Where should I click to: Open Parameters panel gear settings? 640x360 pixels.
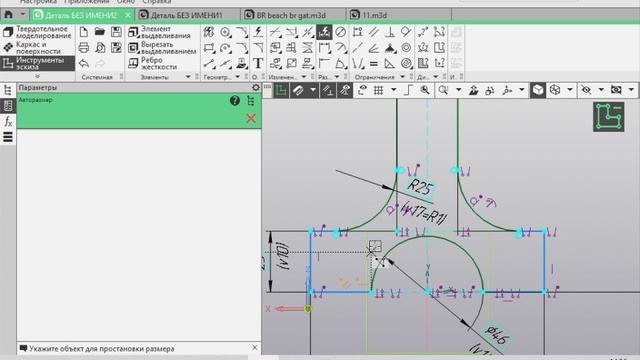(256, 87)
